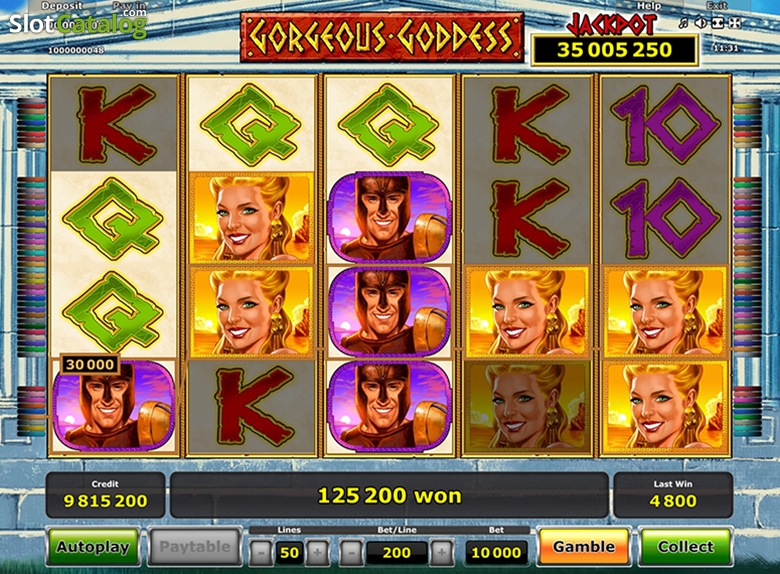Click the Exit link
The image size is (780, 574).
tap(716, 5)
